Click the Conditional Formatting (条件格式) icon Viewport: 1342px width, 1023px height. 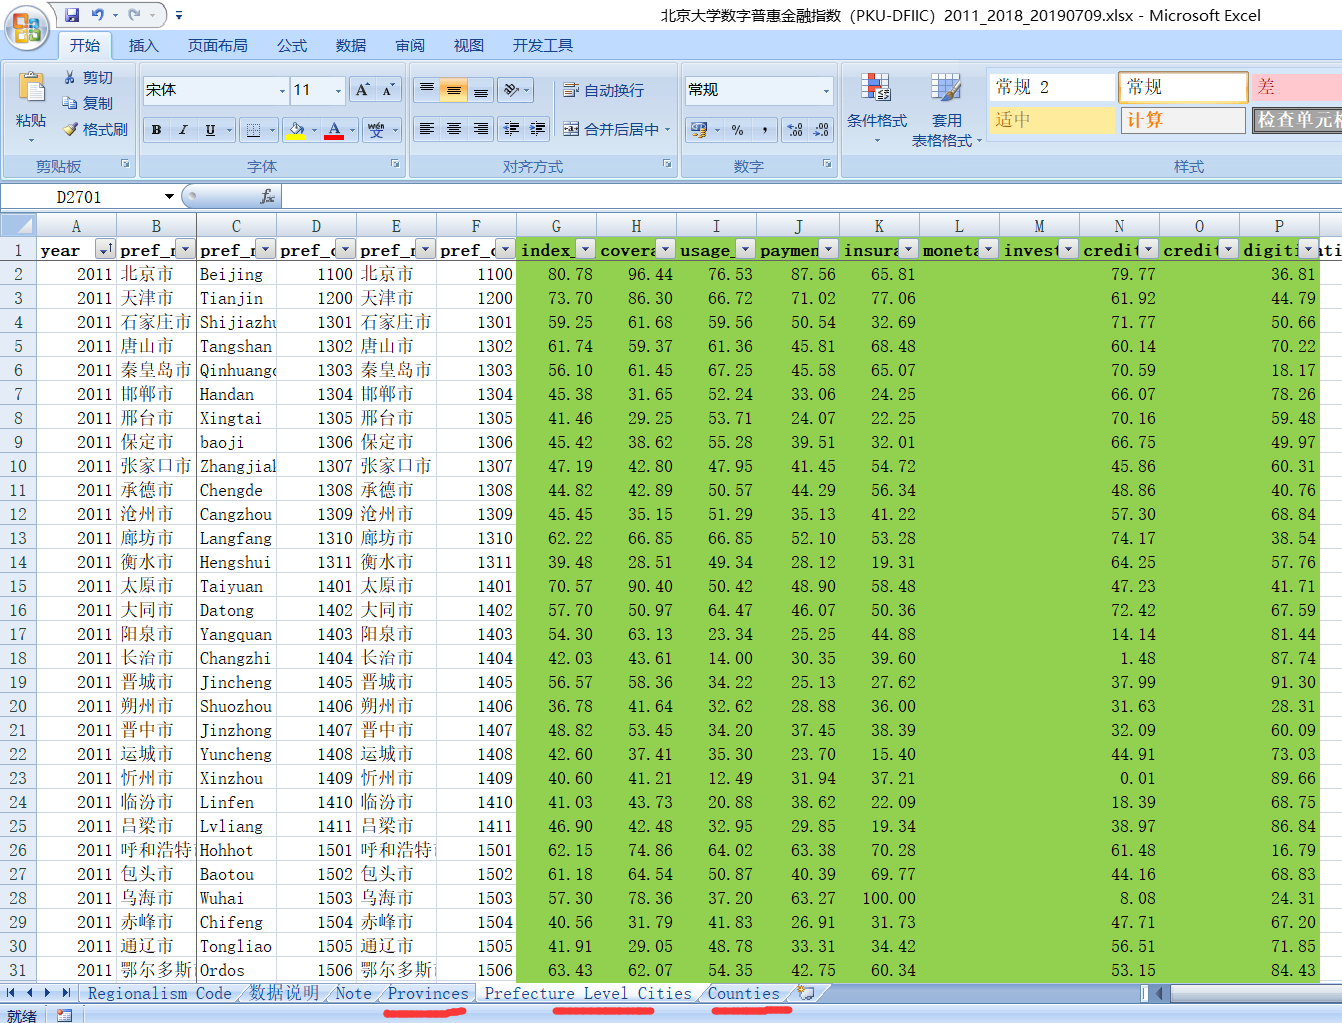tap(876, 101)
